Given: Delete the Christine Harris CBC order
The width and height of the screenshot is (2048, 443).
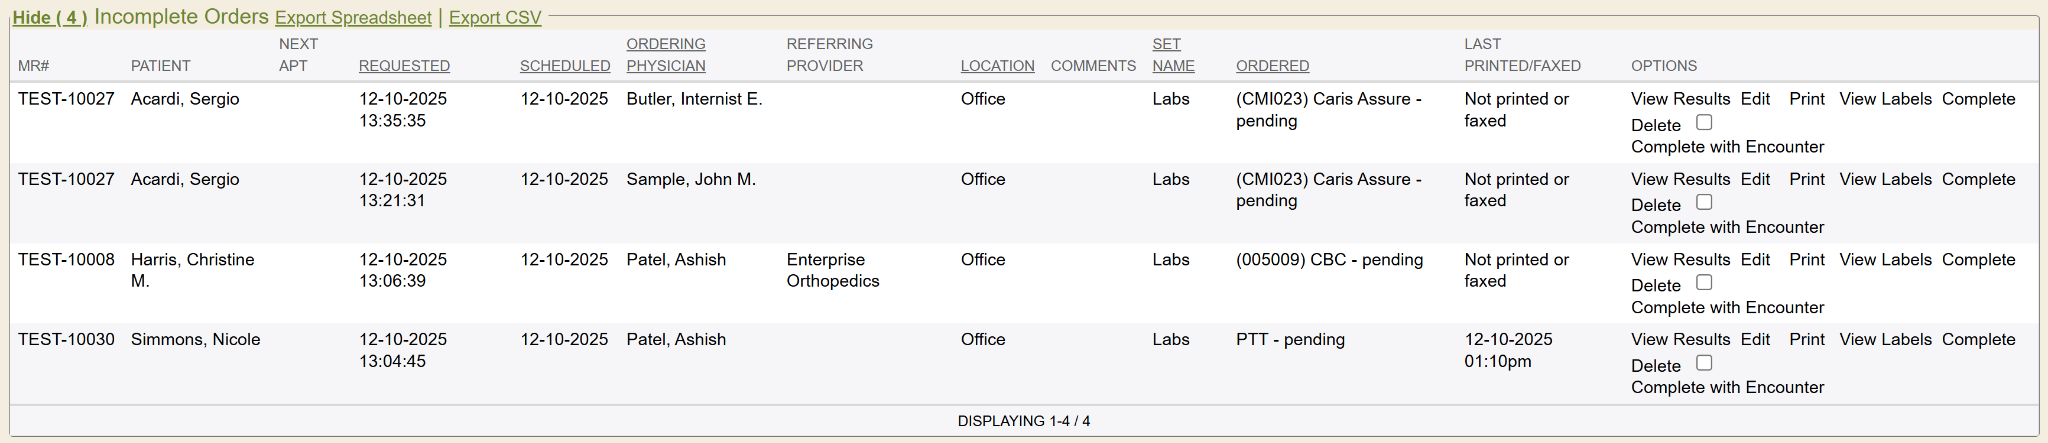Looking at the screenshot, I should [1655, 286].
